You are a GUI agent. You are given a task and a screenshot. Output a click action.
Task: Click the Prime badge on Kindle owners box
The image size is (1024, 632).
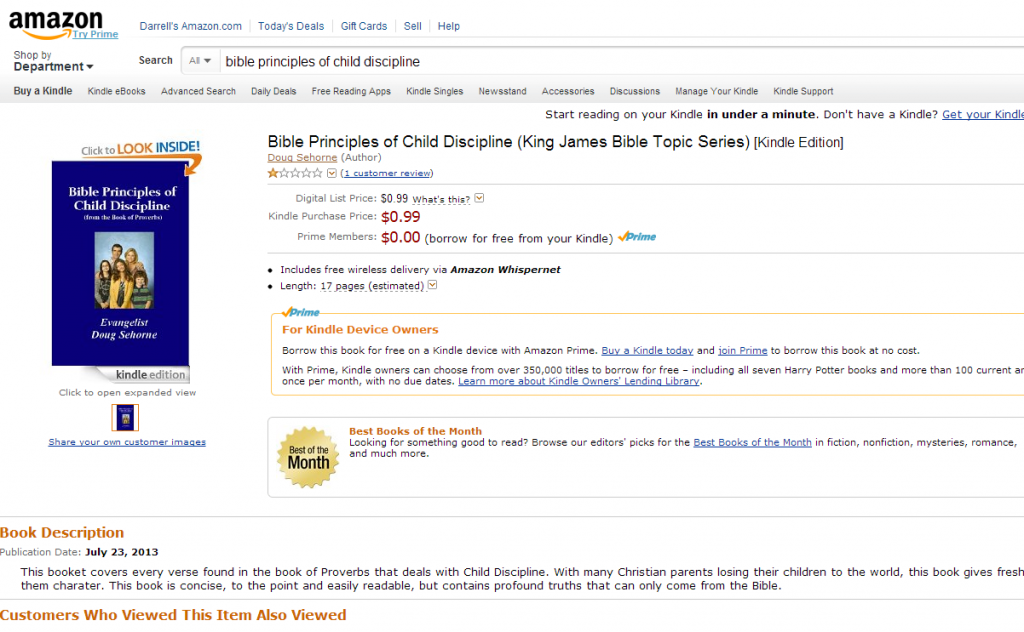(x=300, y=312)
